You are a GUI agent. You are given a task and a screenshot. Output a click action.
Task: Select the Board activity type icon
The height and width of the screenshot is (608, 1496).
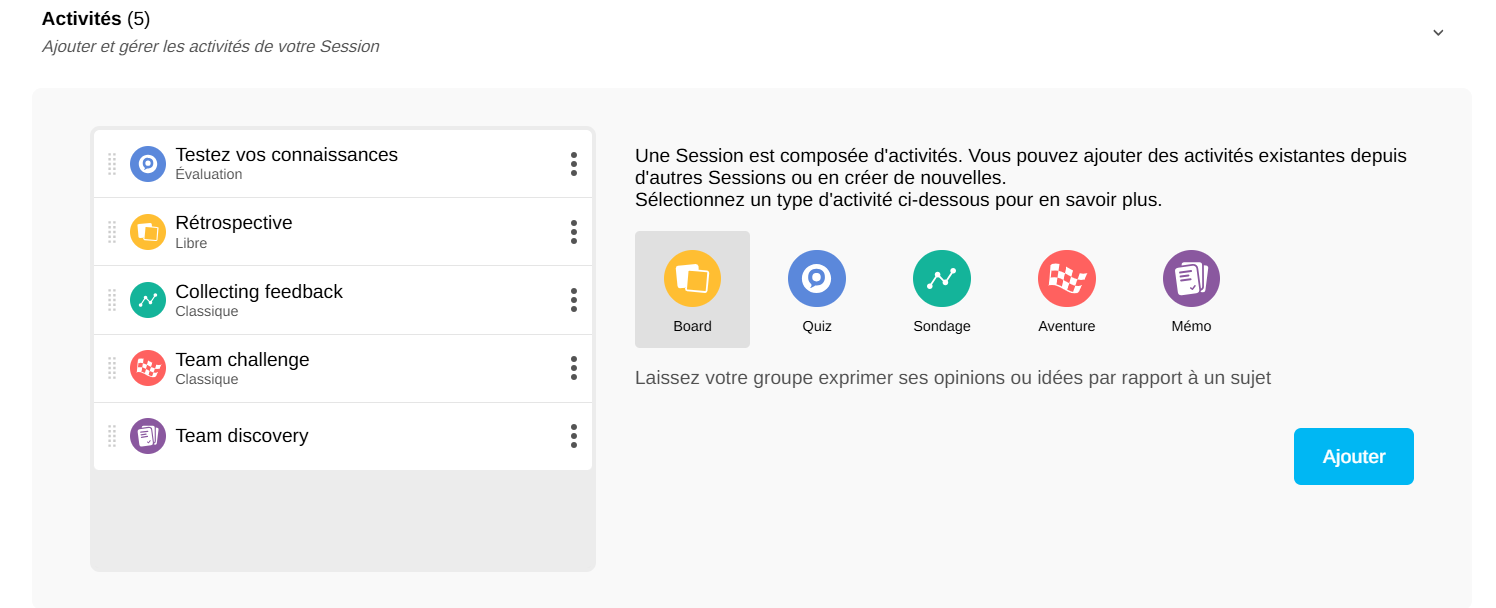692,279
